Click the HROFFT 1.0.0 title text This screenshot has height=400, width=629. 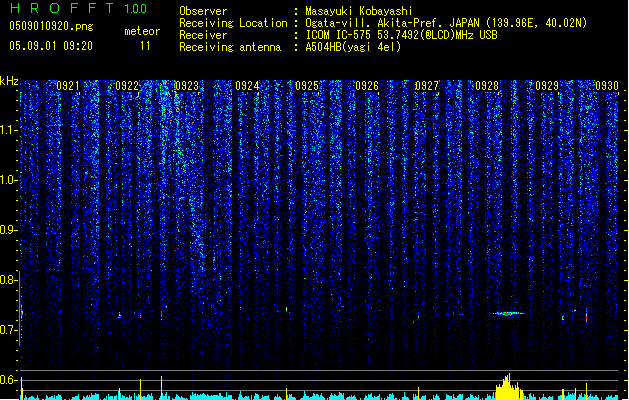(x=78, y=8)
